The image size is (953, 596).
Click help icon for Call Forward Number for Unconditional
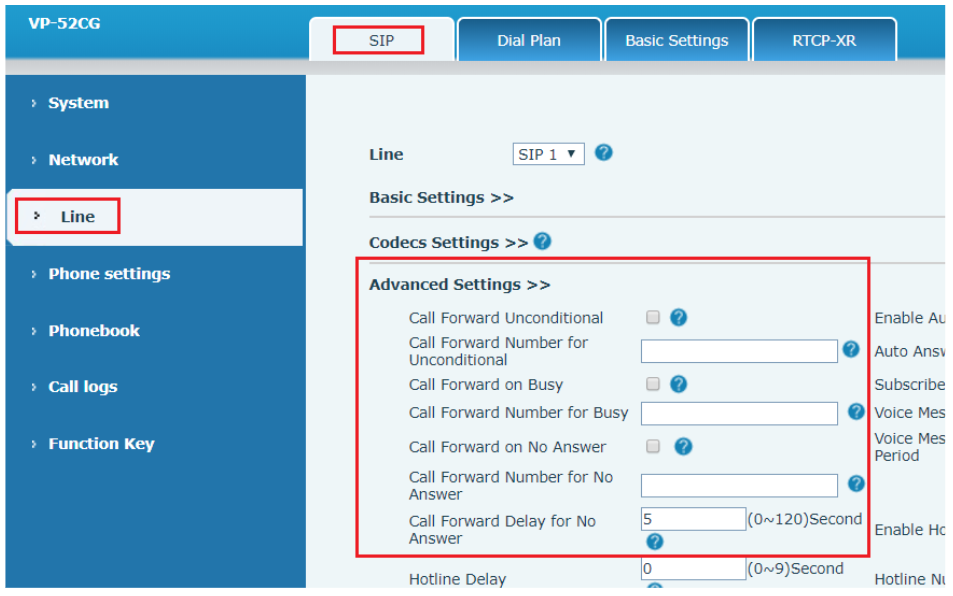tap(851, 349)
